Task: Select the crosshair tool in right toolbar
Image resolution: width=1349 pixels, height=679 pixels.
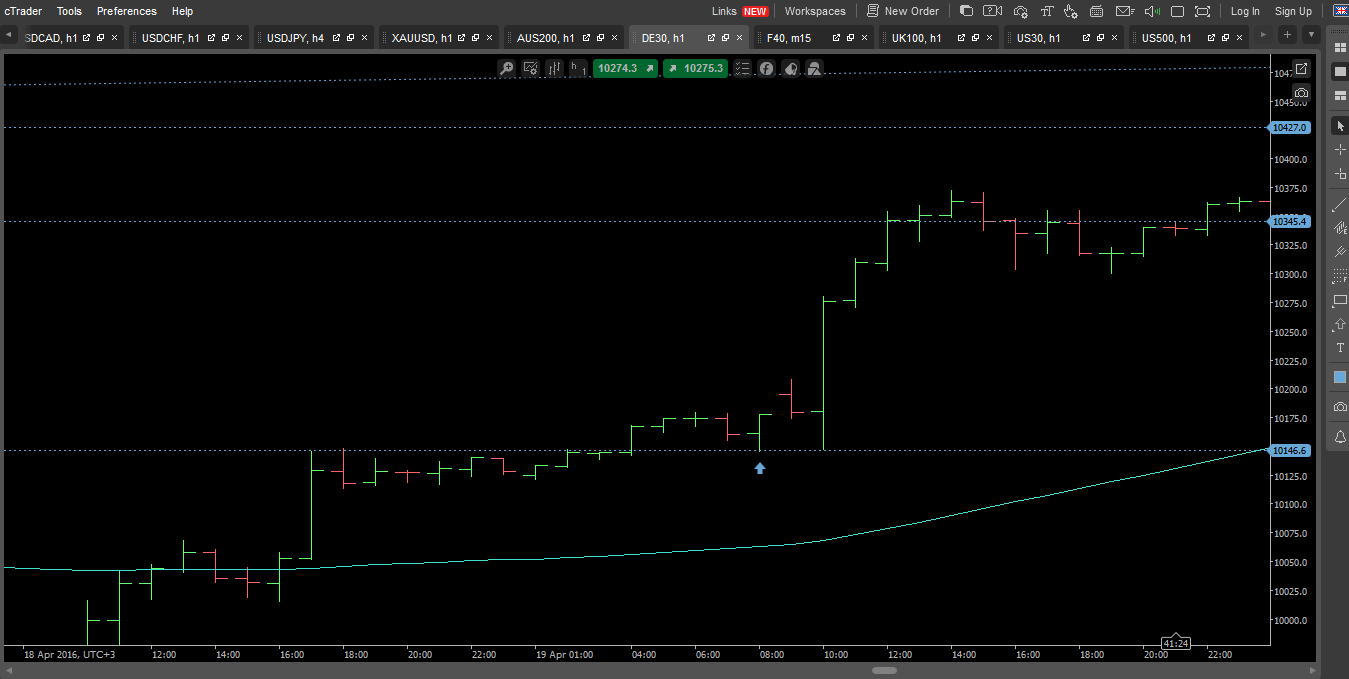Action: (x=1340, y=150)
